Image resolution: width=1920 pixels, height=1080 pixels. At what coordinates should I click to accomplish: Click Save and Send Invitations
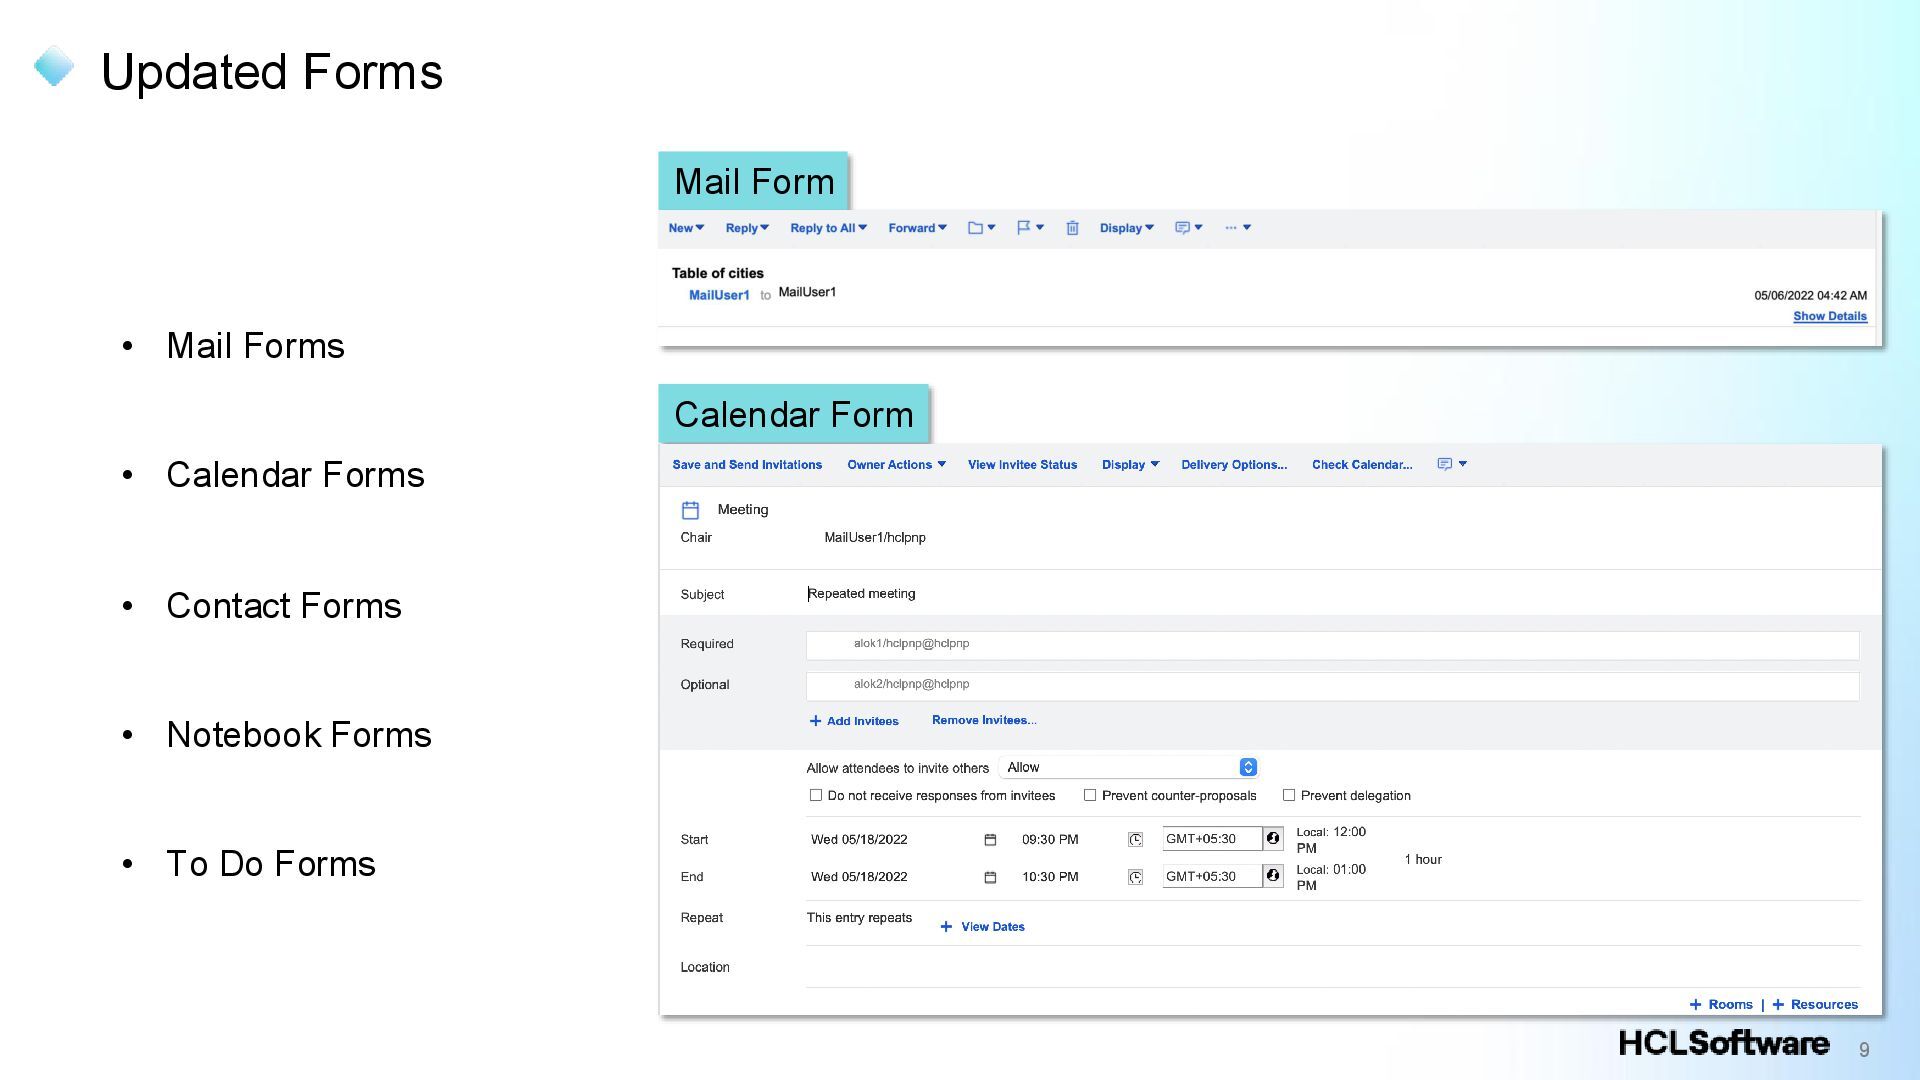pyautogui.click(x=747, y=465)
